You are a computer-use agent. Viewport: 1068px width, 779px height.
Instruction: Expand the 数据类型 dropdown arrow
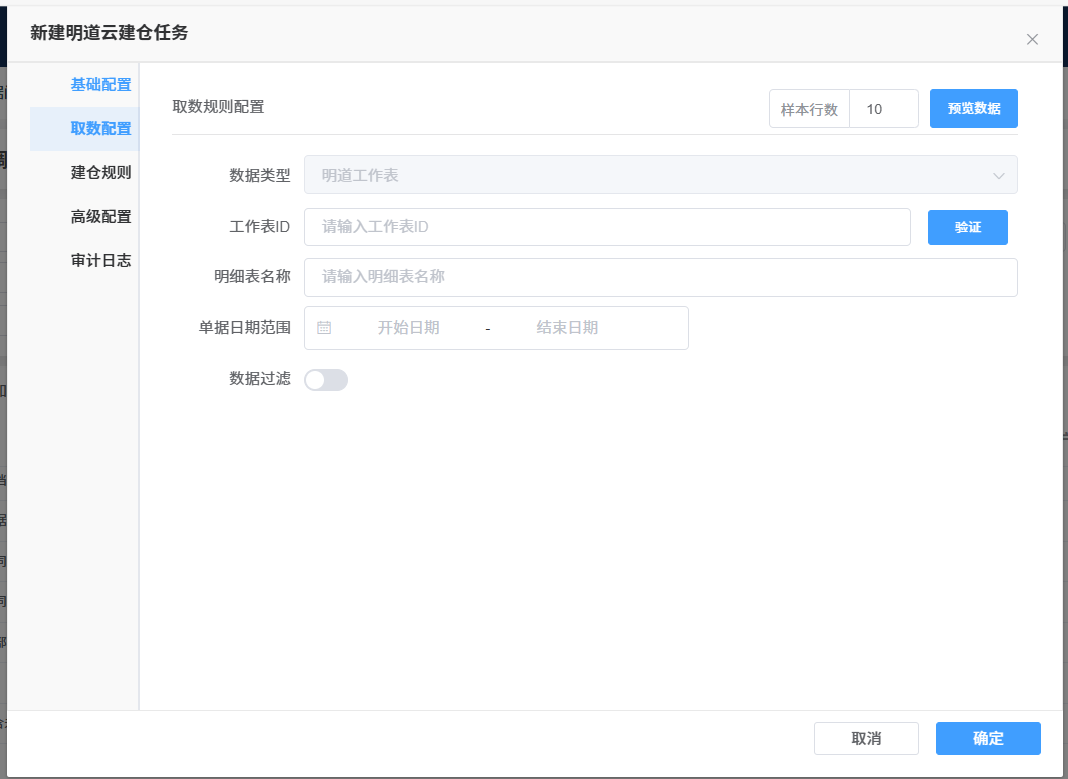pyautogui.click(x=998, y=176)
